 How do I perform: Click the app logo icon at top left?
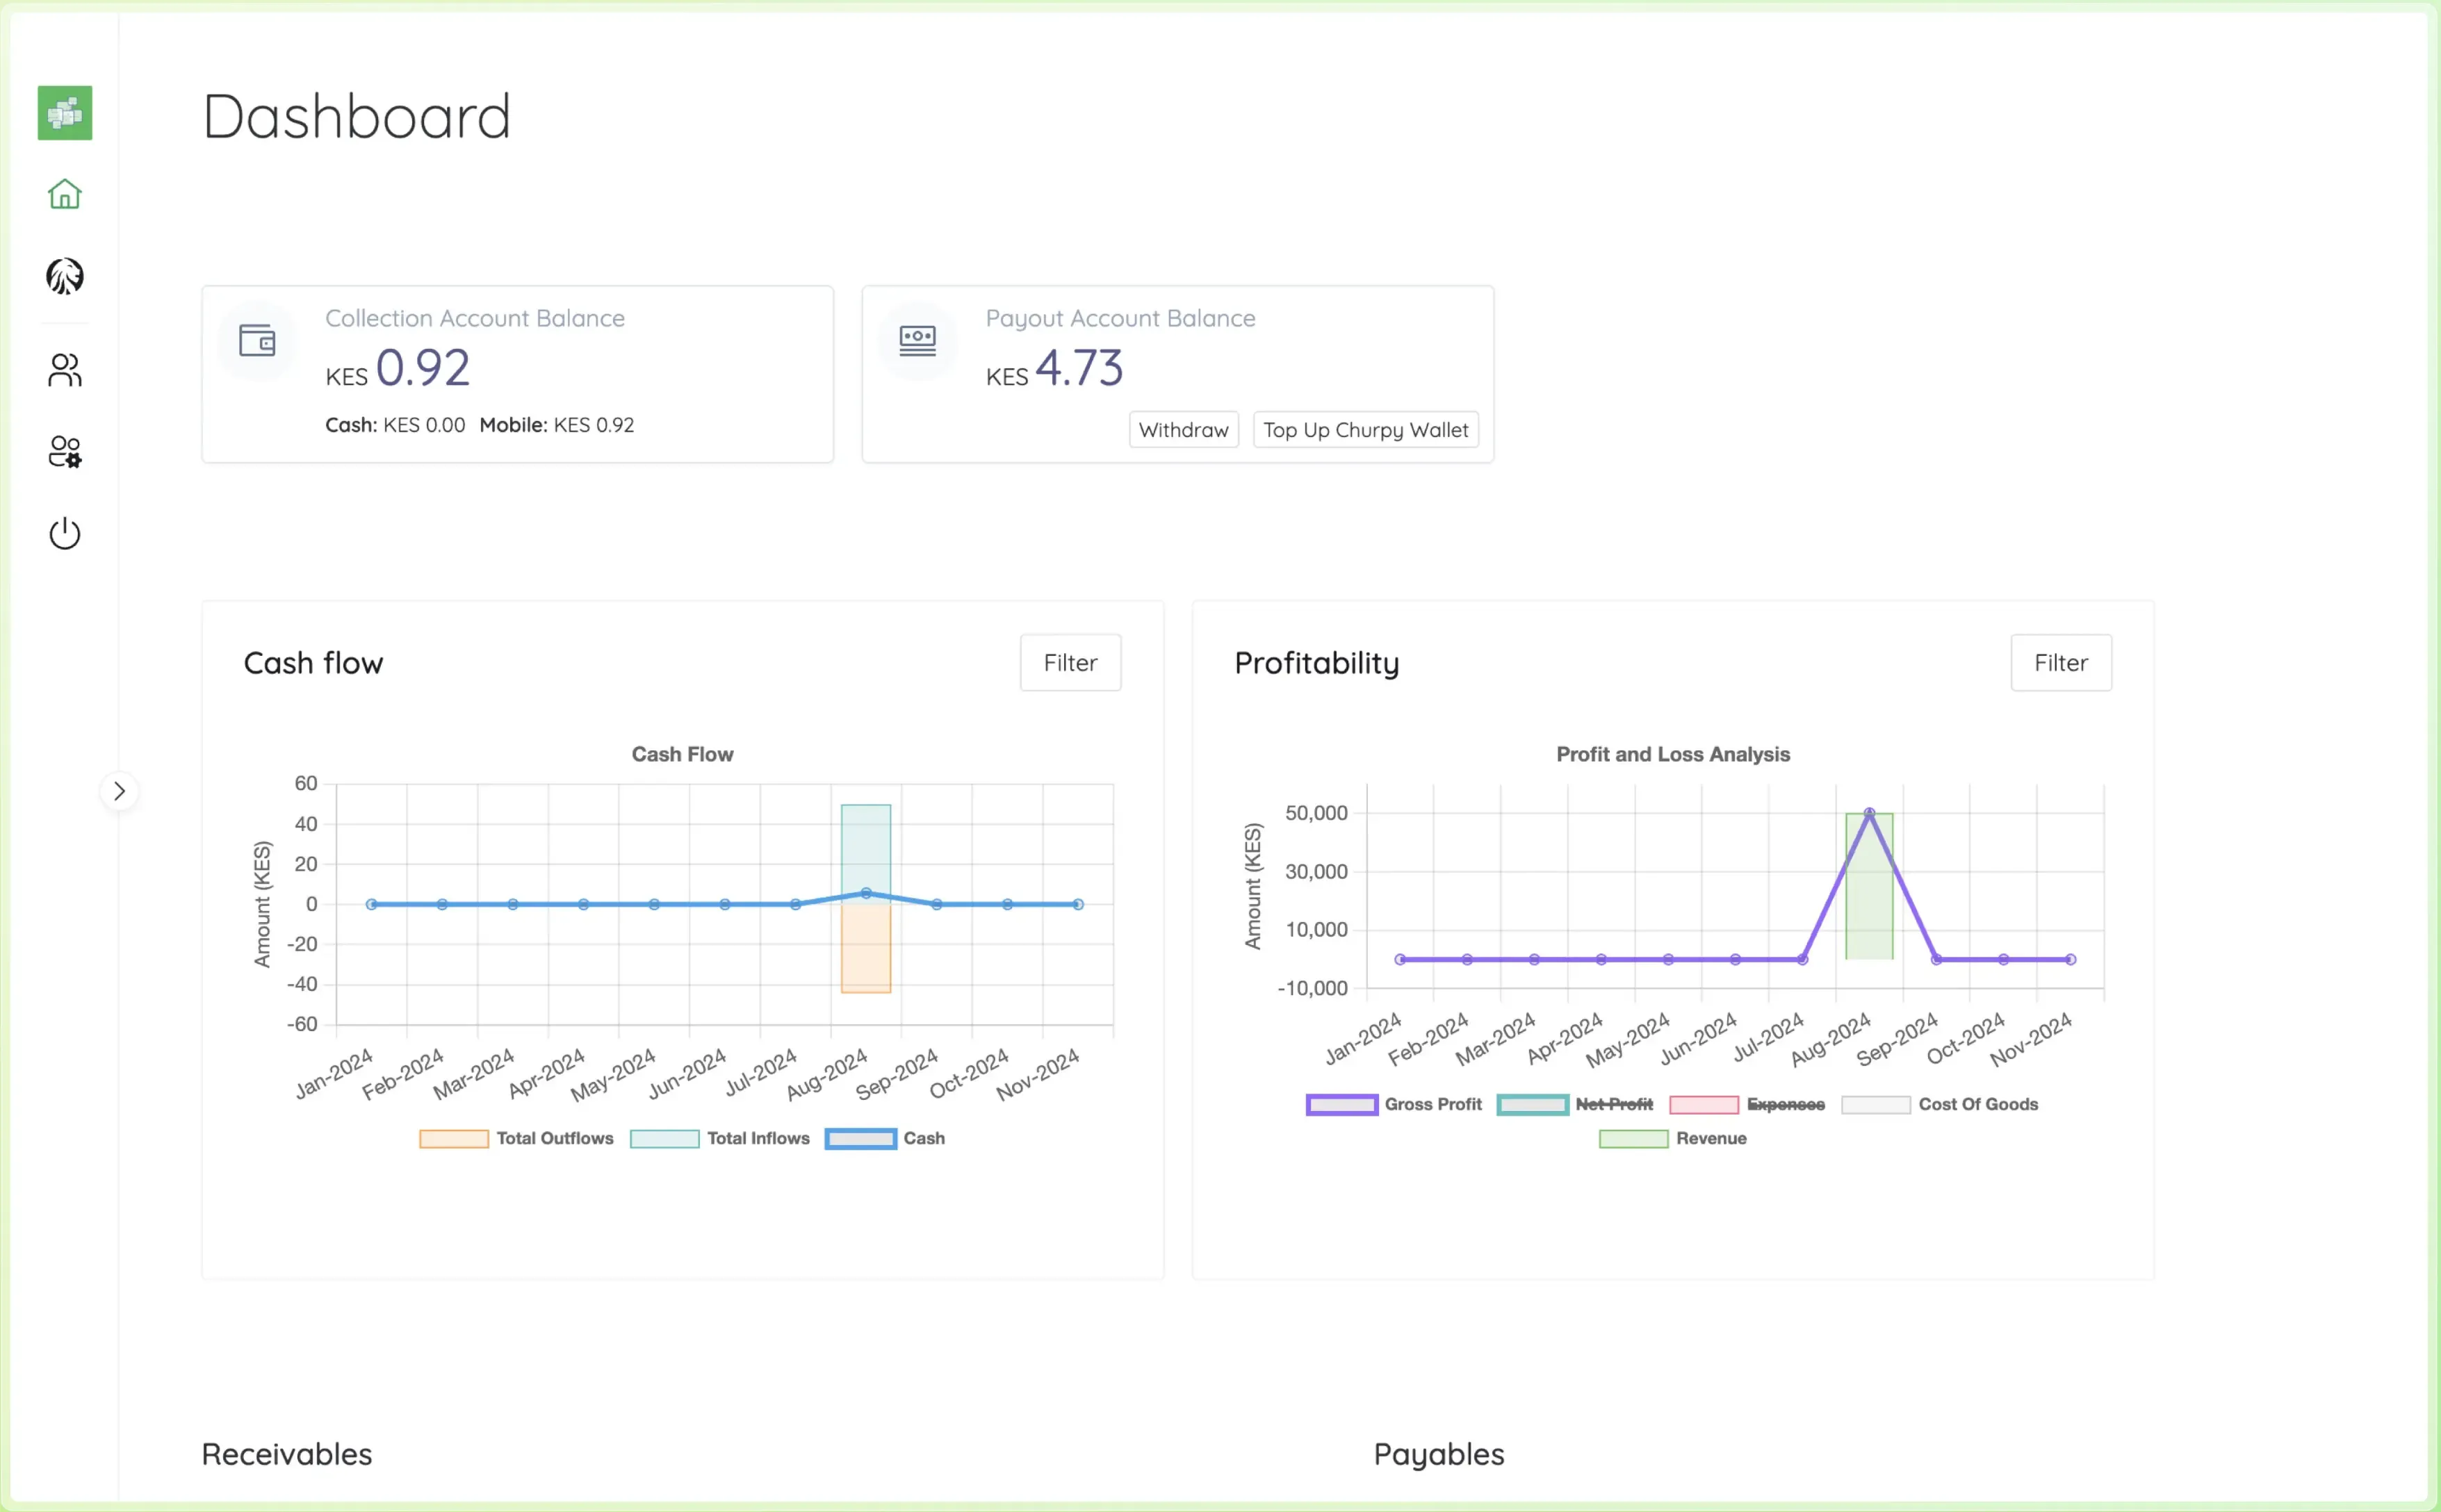pyautogui.click(x=66, y=113)
